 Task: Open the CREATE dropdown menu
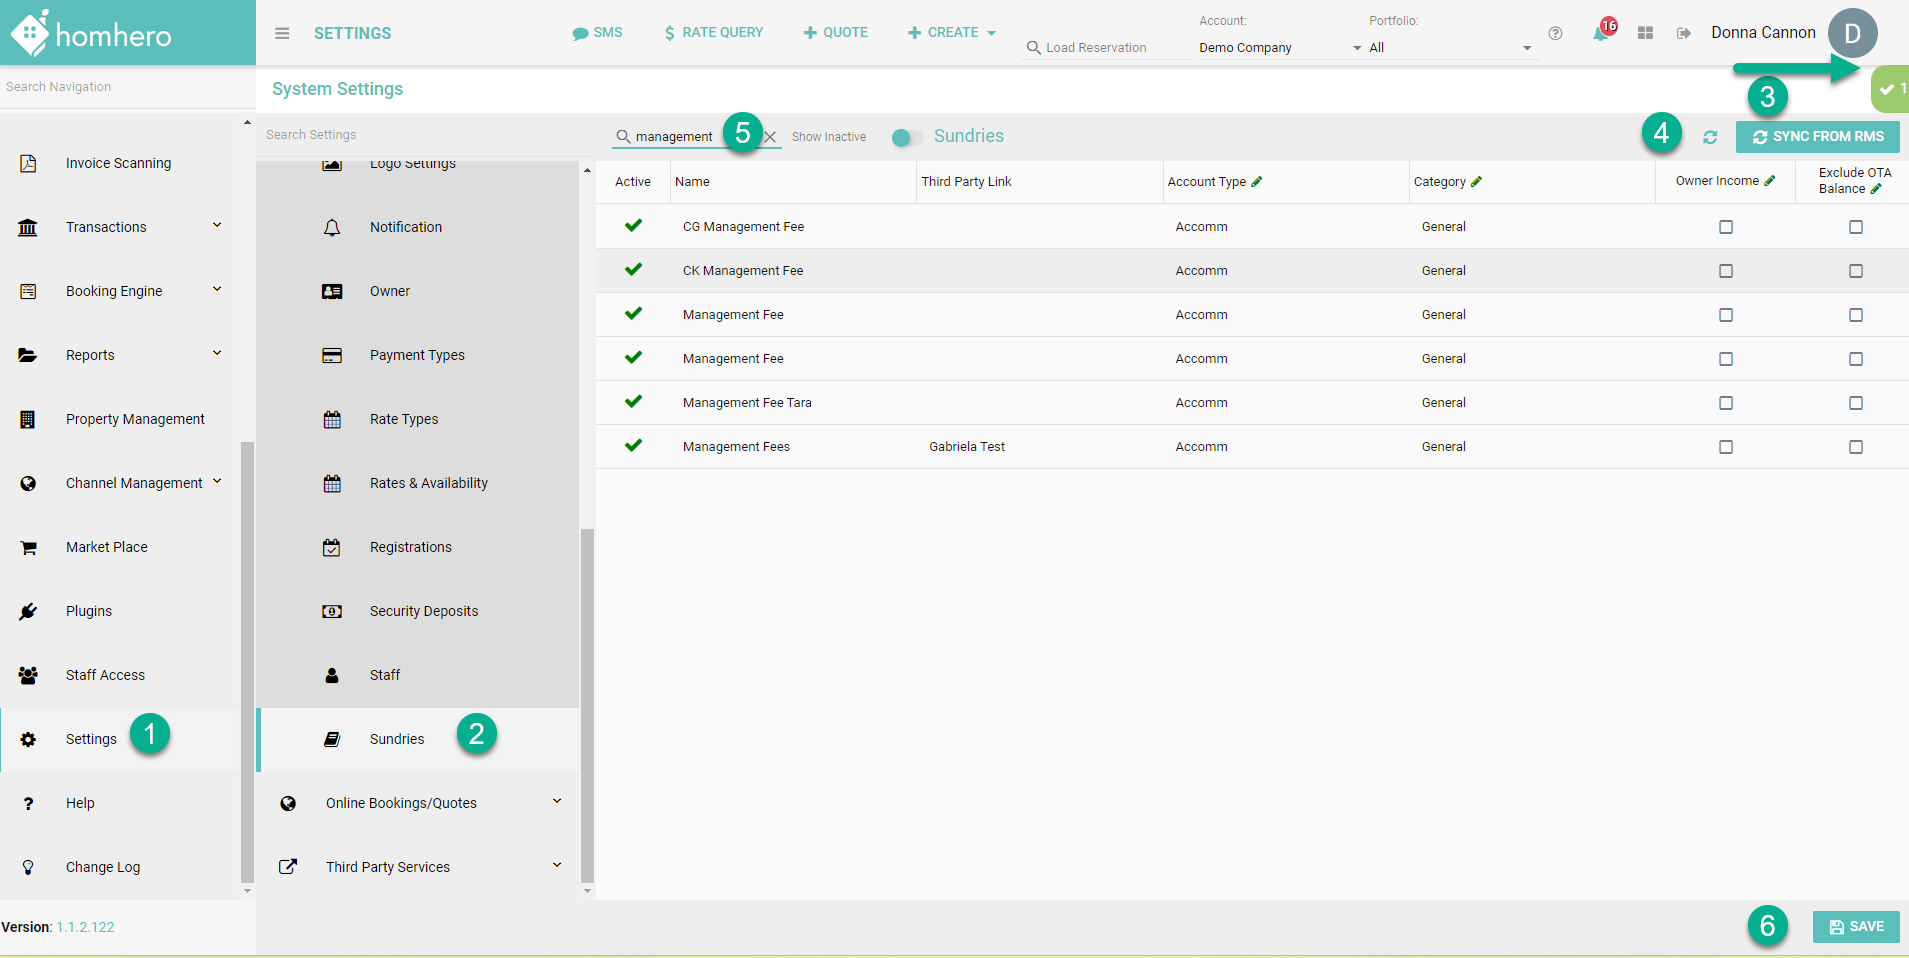[951, 33]
